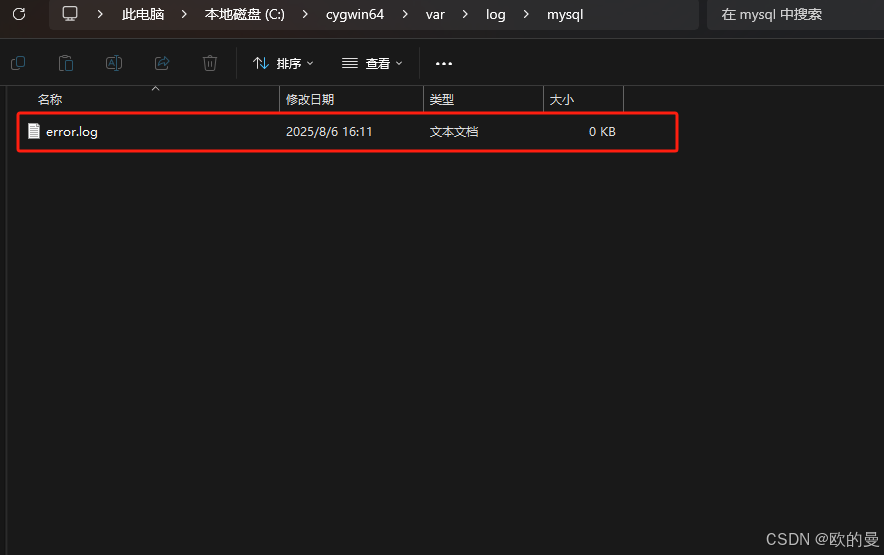Expand chevron after var breadcrumb
The width and height of the screenshot is (884, 555).
click(465, 14)
